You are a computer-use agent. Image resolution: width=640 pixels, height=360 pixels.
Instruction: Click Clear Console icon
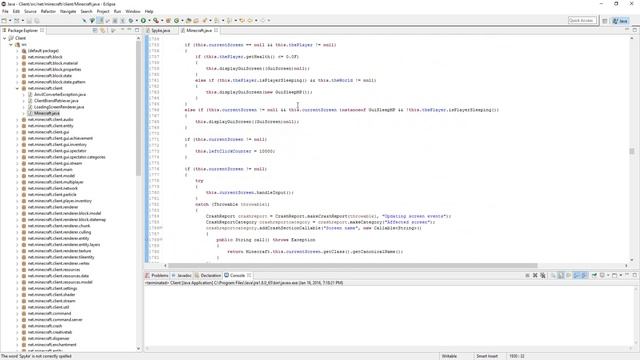(x=553, y=276)
